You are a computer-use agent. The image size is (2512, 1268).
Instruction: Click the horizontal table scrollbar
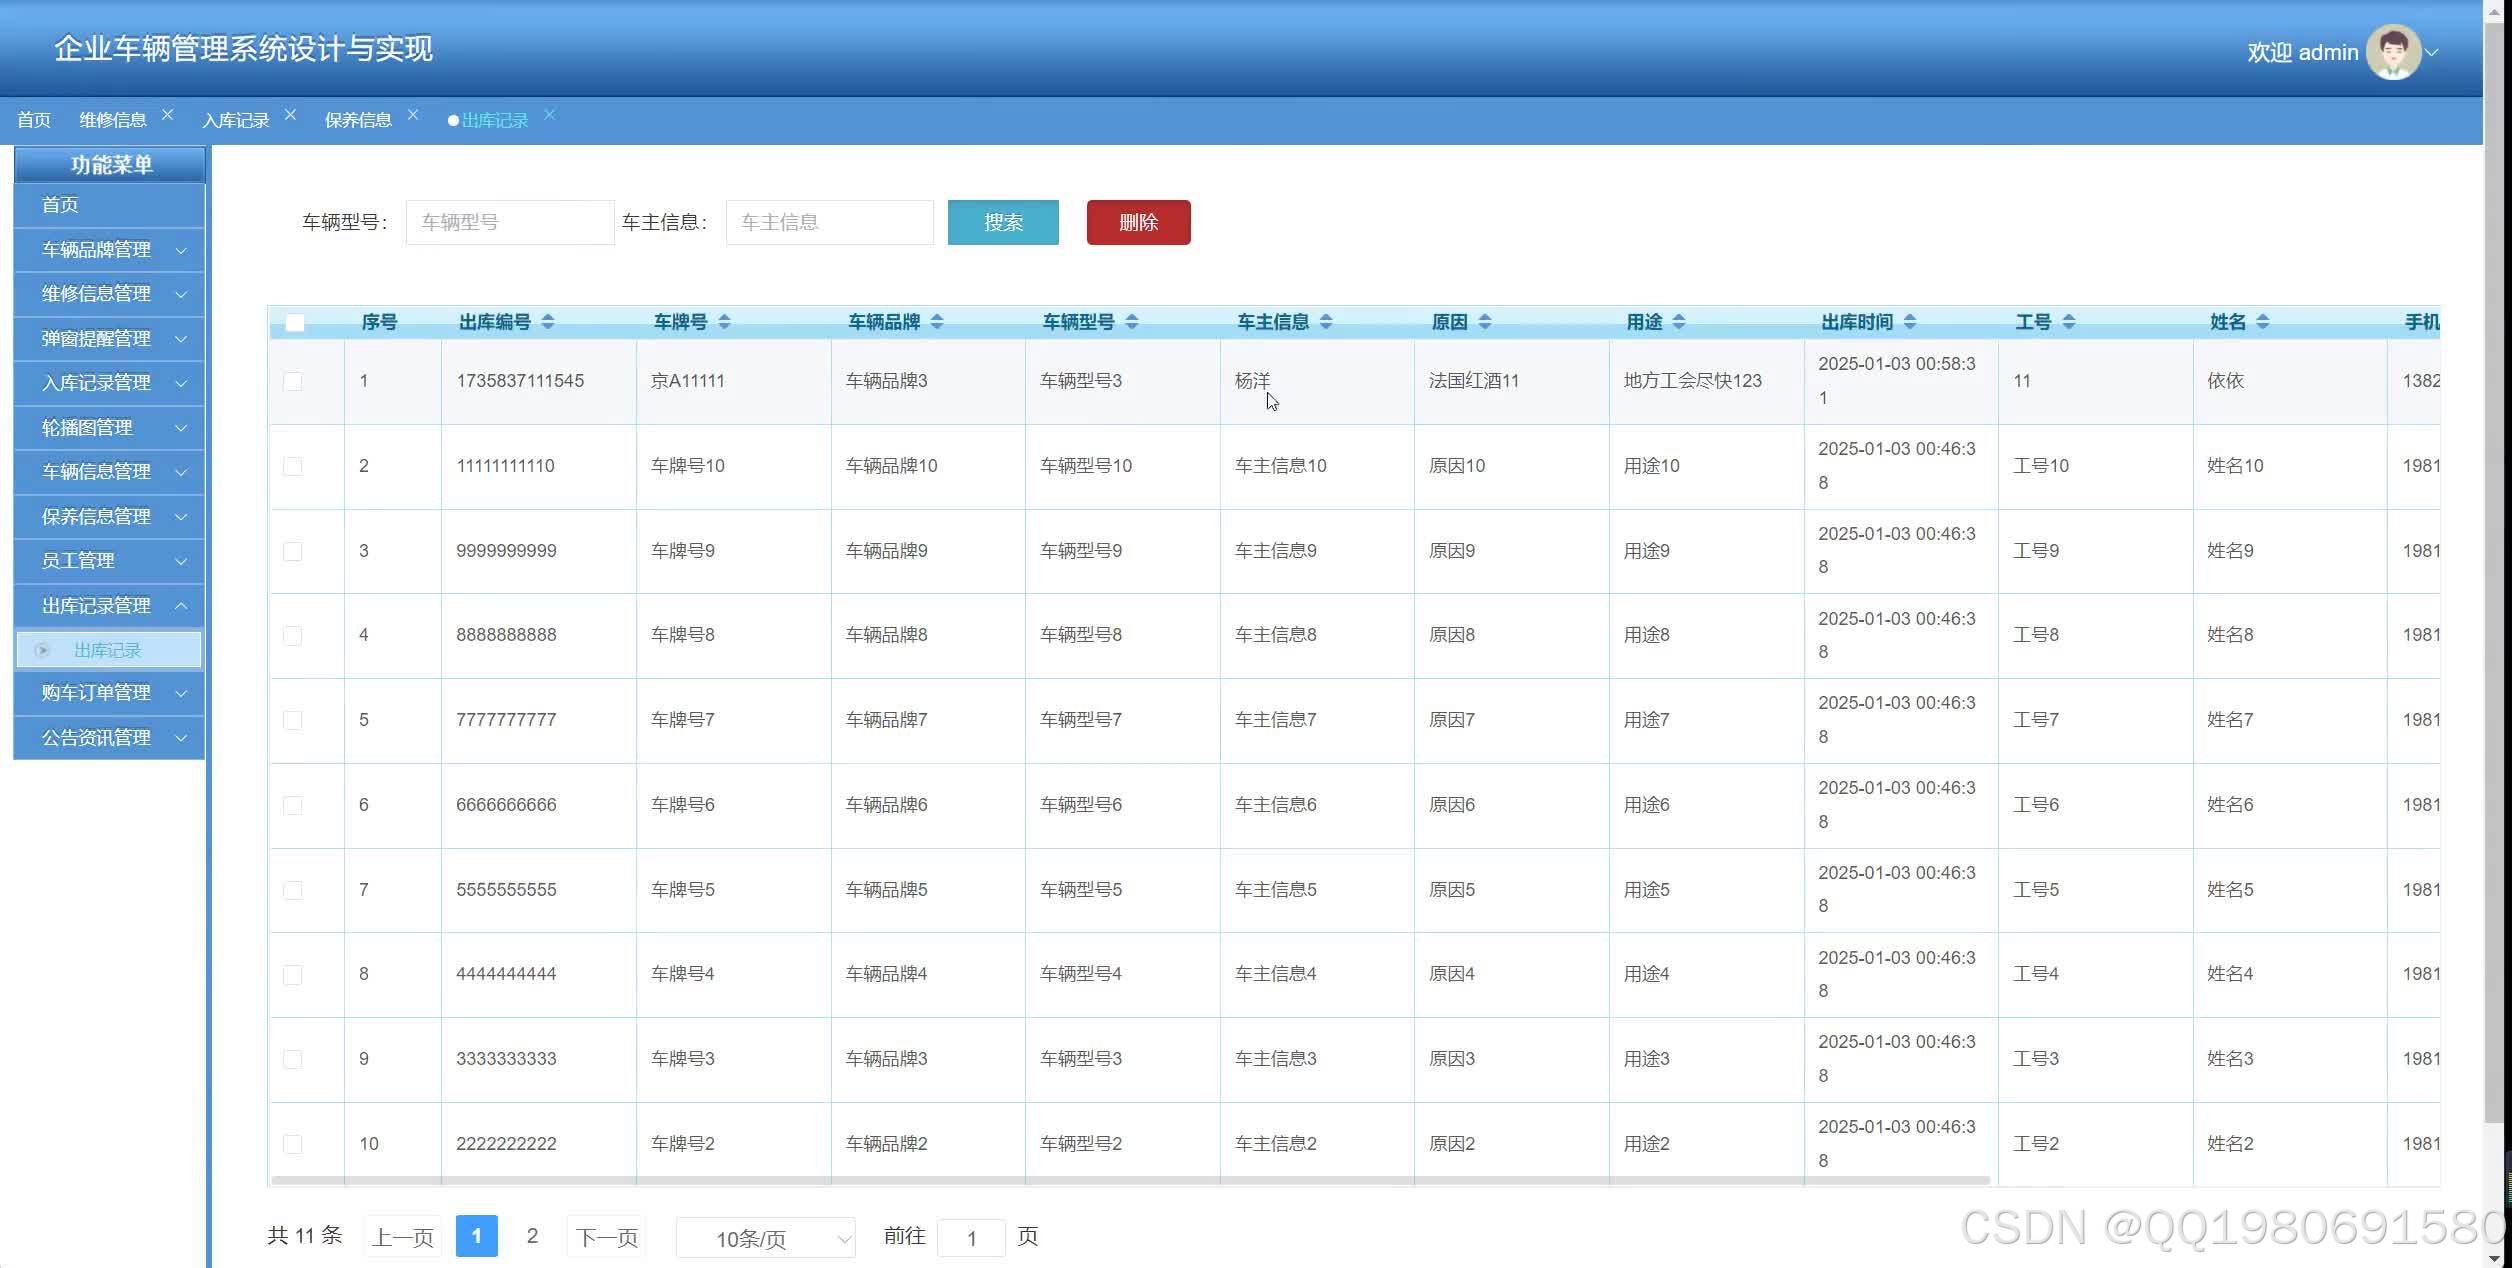pyautogui.click(x=1130, y=1181)
